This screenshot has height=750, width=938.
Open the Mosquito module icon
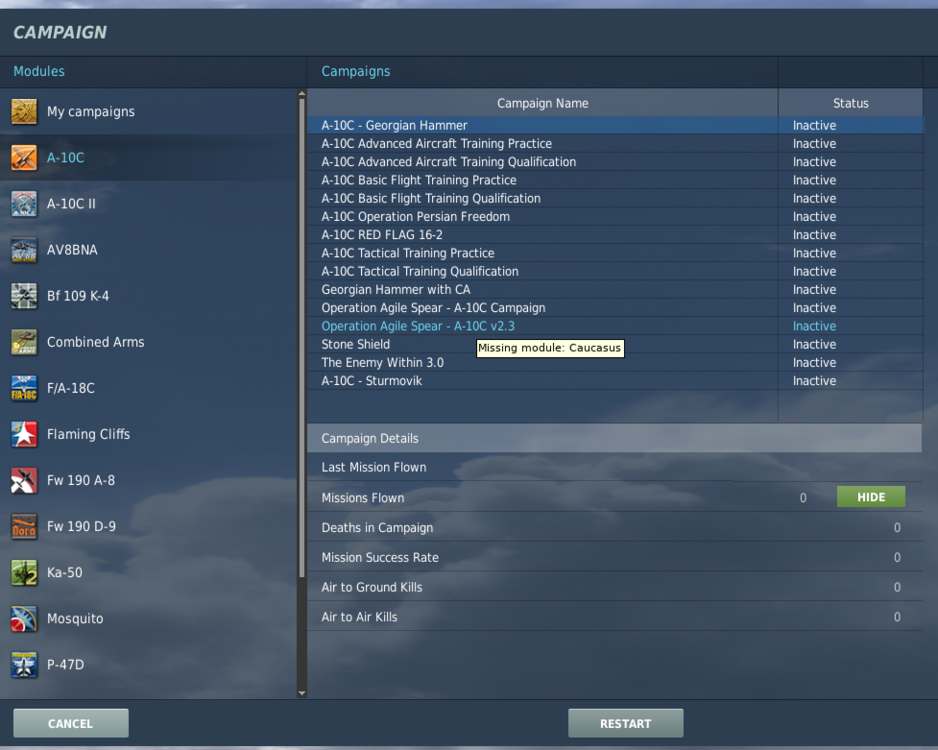click(24, 618)
